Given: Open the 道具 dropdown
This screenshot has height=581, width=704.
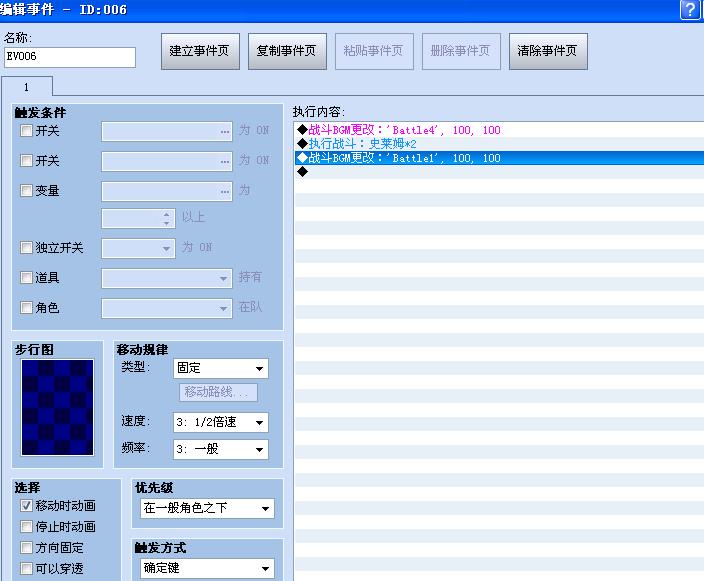Looking at the screenshot, I should tap(167, 278).
